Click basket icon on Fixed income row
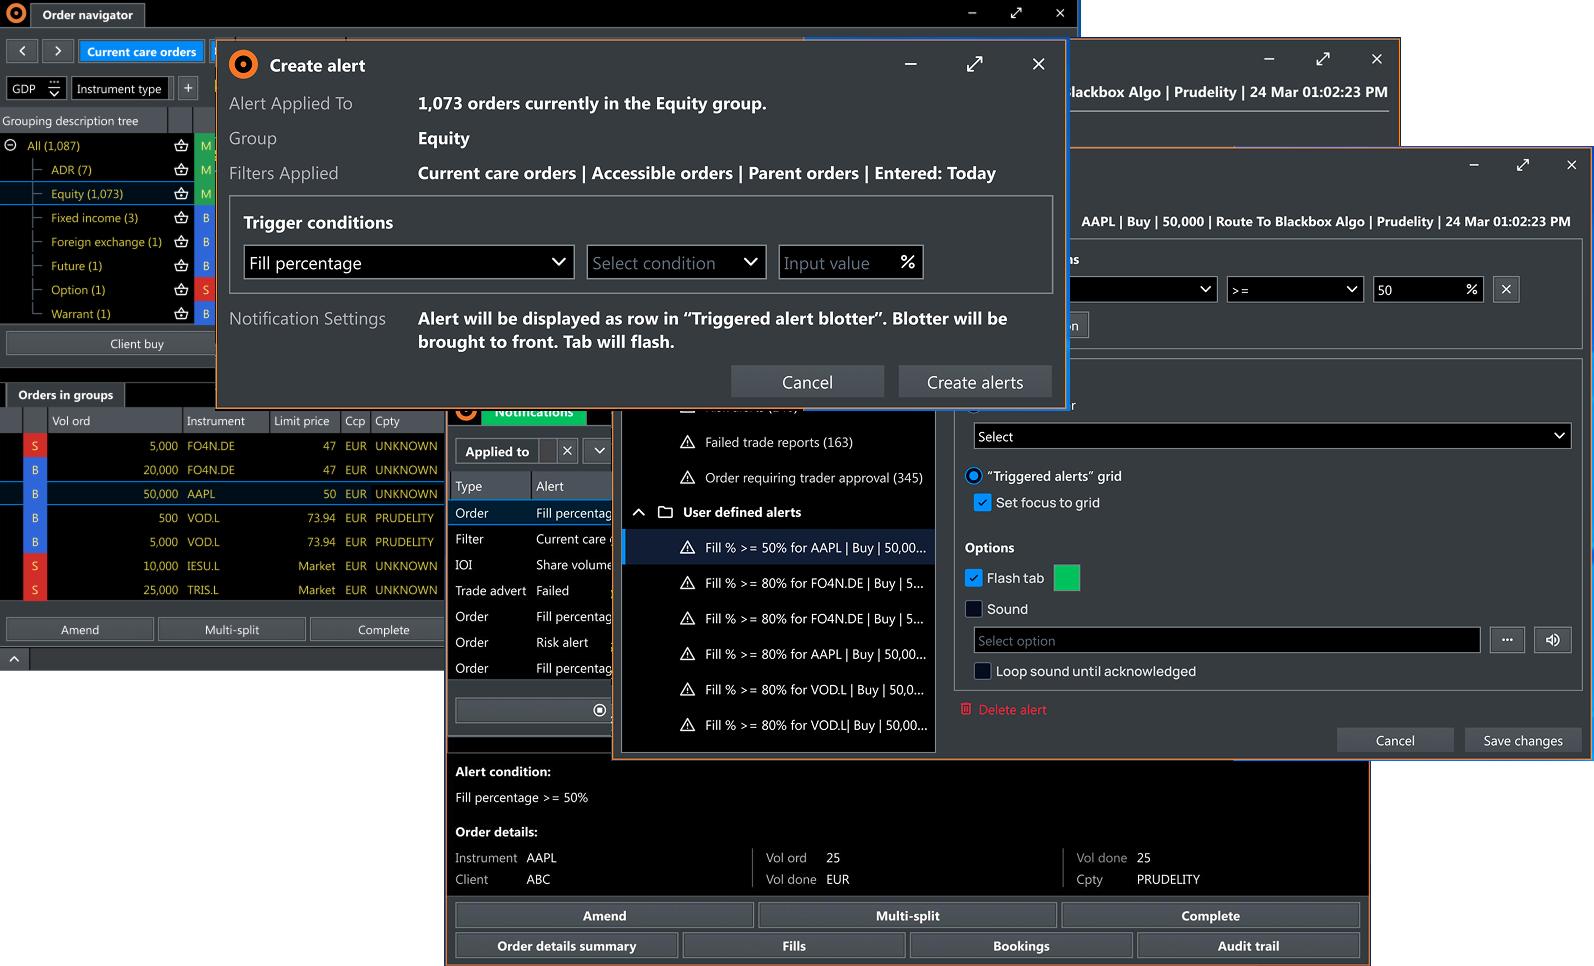The width and height of the screenshot is (1594, 966). (181, 218)
